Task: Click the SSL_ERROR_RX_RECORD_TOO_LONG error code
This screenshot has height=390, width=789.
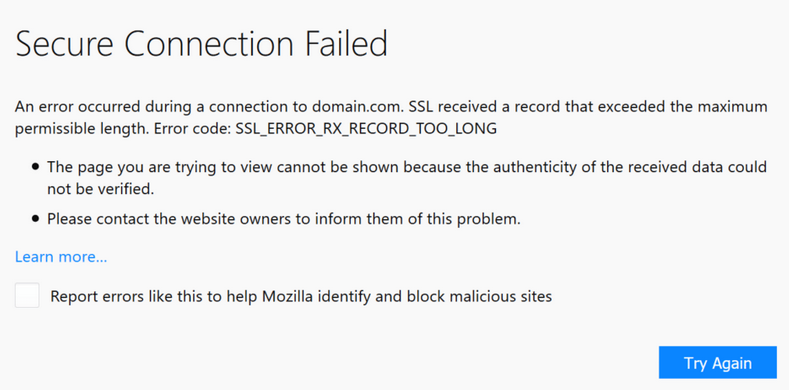Action: coord(366,129)
